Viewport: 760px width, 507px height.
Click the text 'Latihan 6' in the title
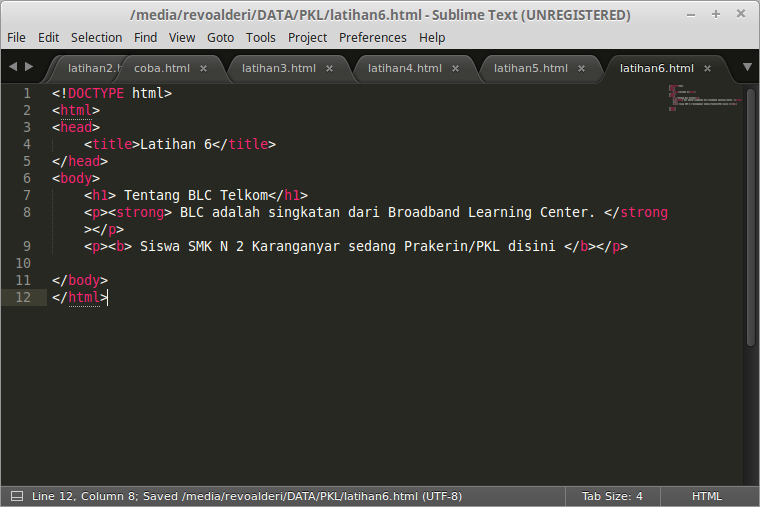[176, 144]
